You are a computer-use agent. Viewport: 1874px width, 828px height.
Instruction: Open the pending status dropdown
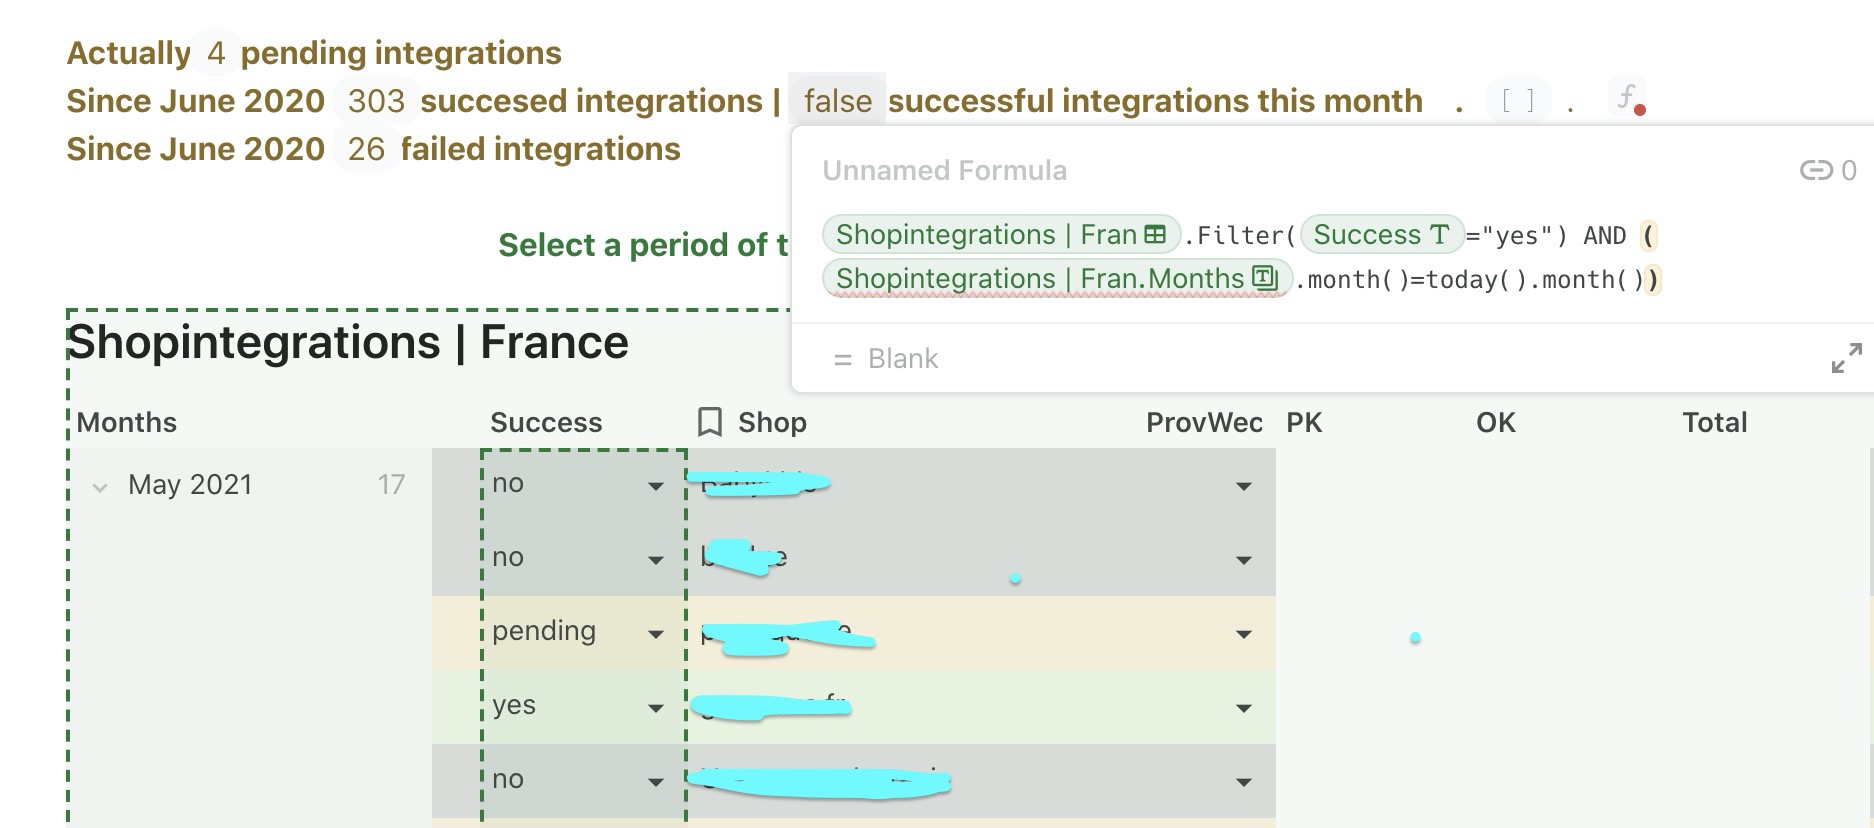tap(656, 634)
